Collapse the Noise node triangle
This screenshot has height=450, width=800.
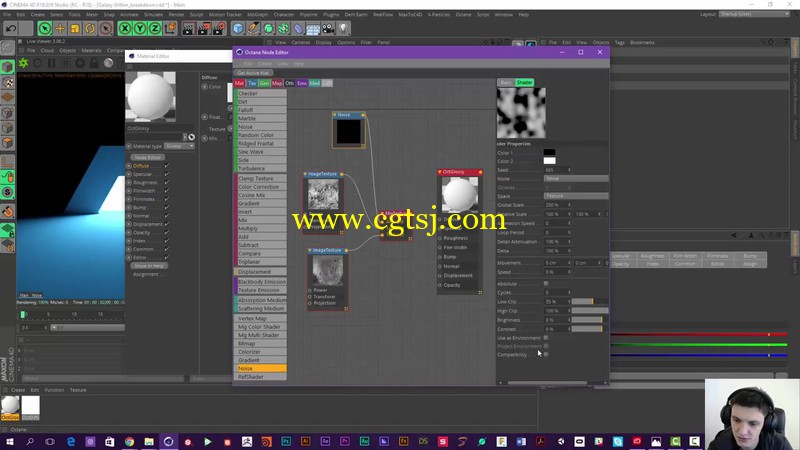335,115
